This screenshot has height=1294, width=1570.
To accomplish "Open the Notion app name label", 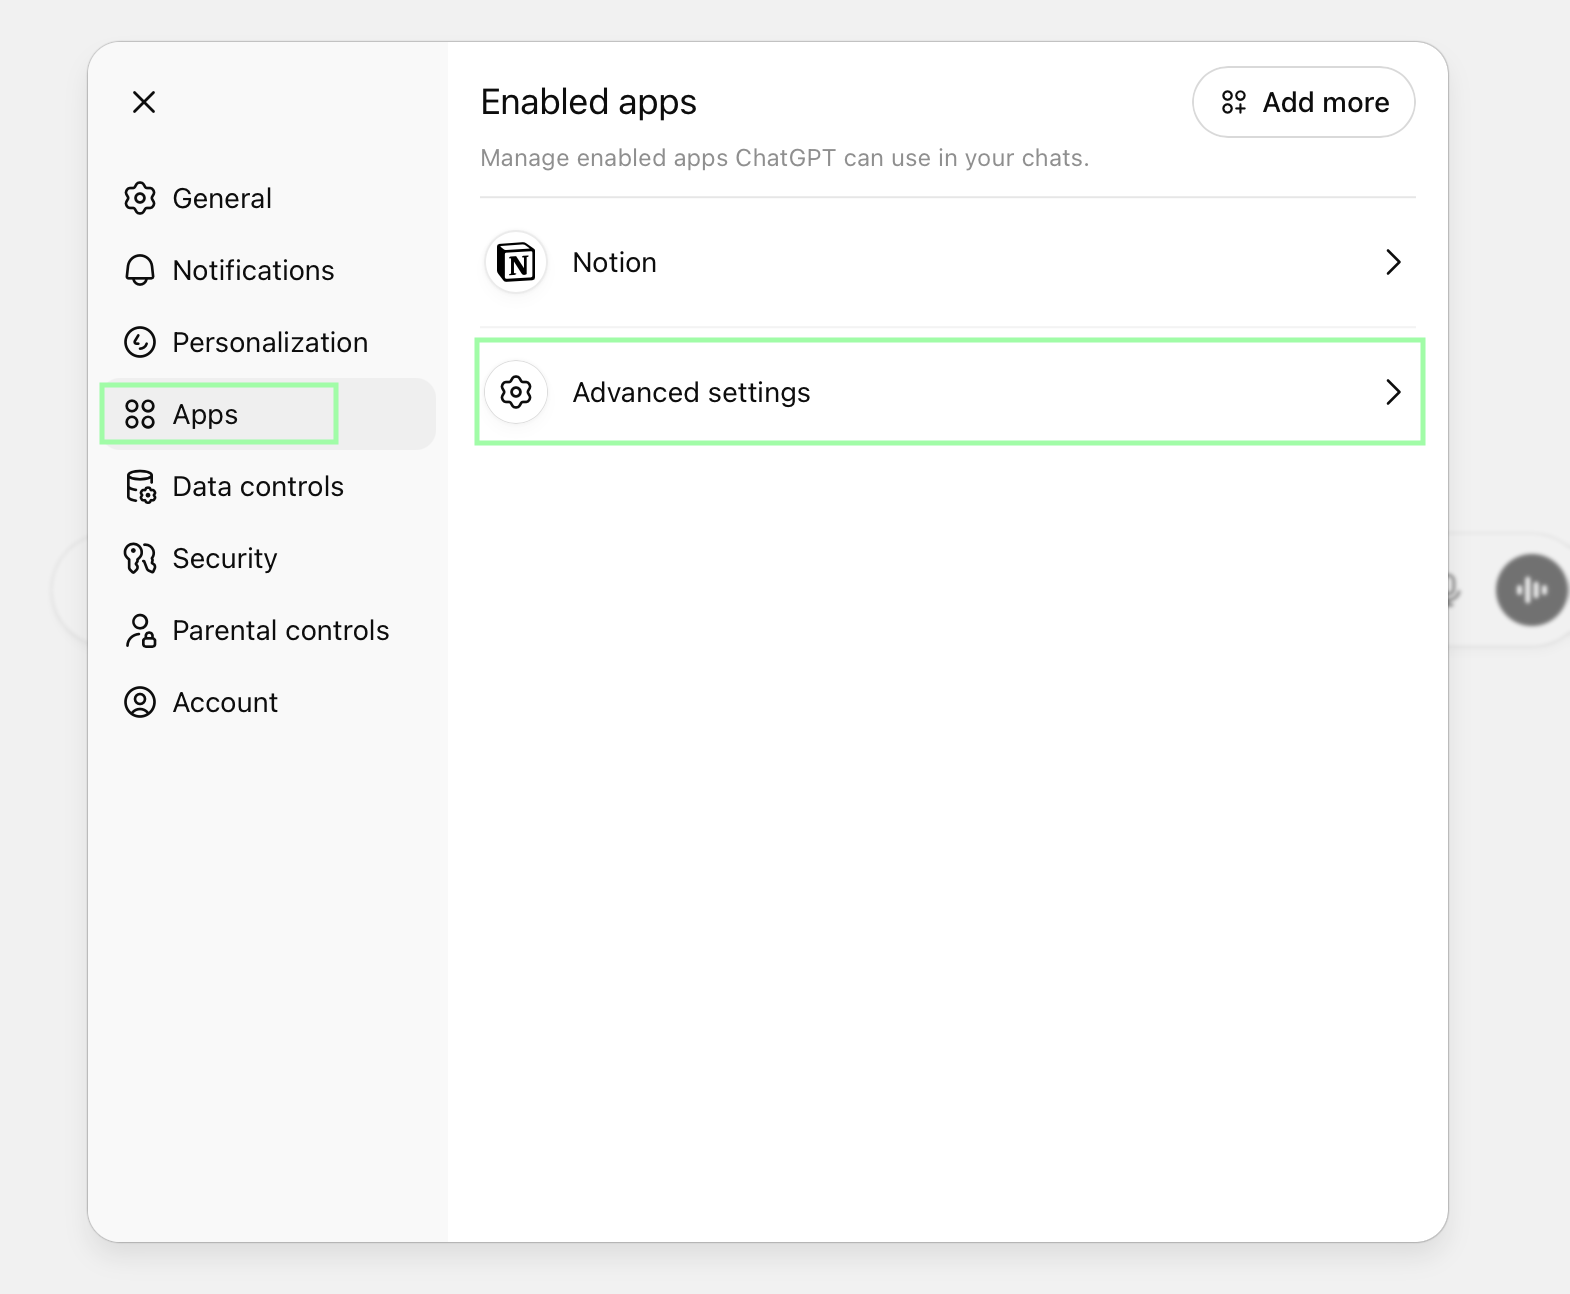I will 614,263.
